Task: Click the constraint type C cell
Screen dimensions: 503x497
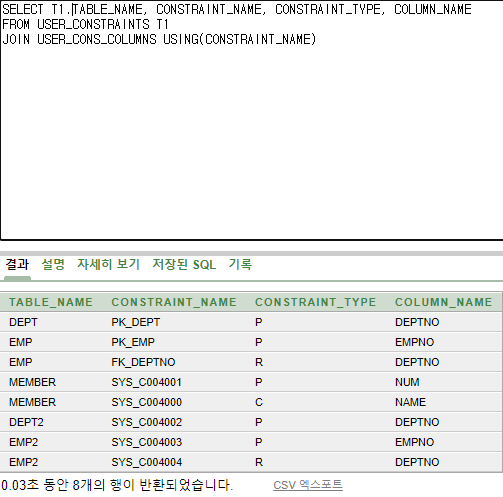Action: [x=259, y=402]
